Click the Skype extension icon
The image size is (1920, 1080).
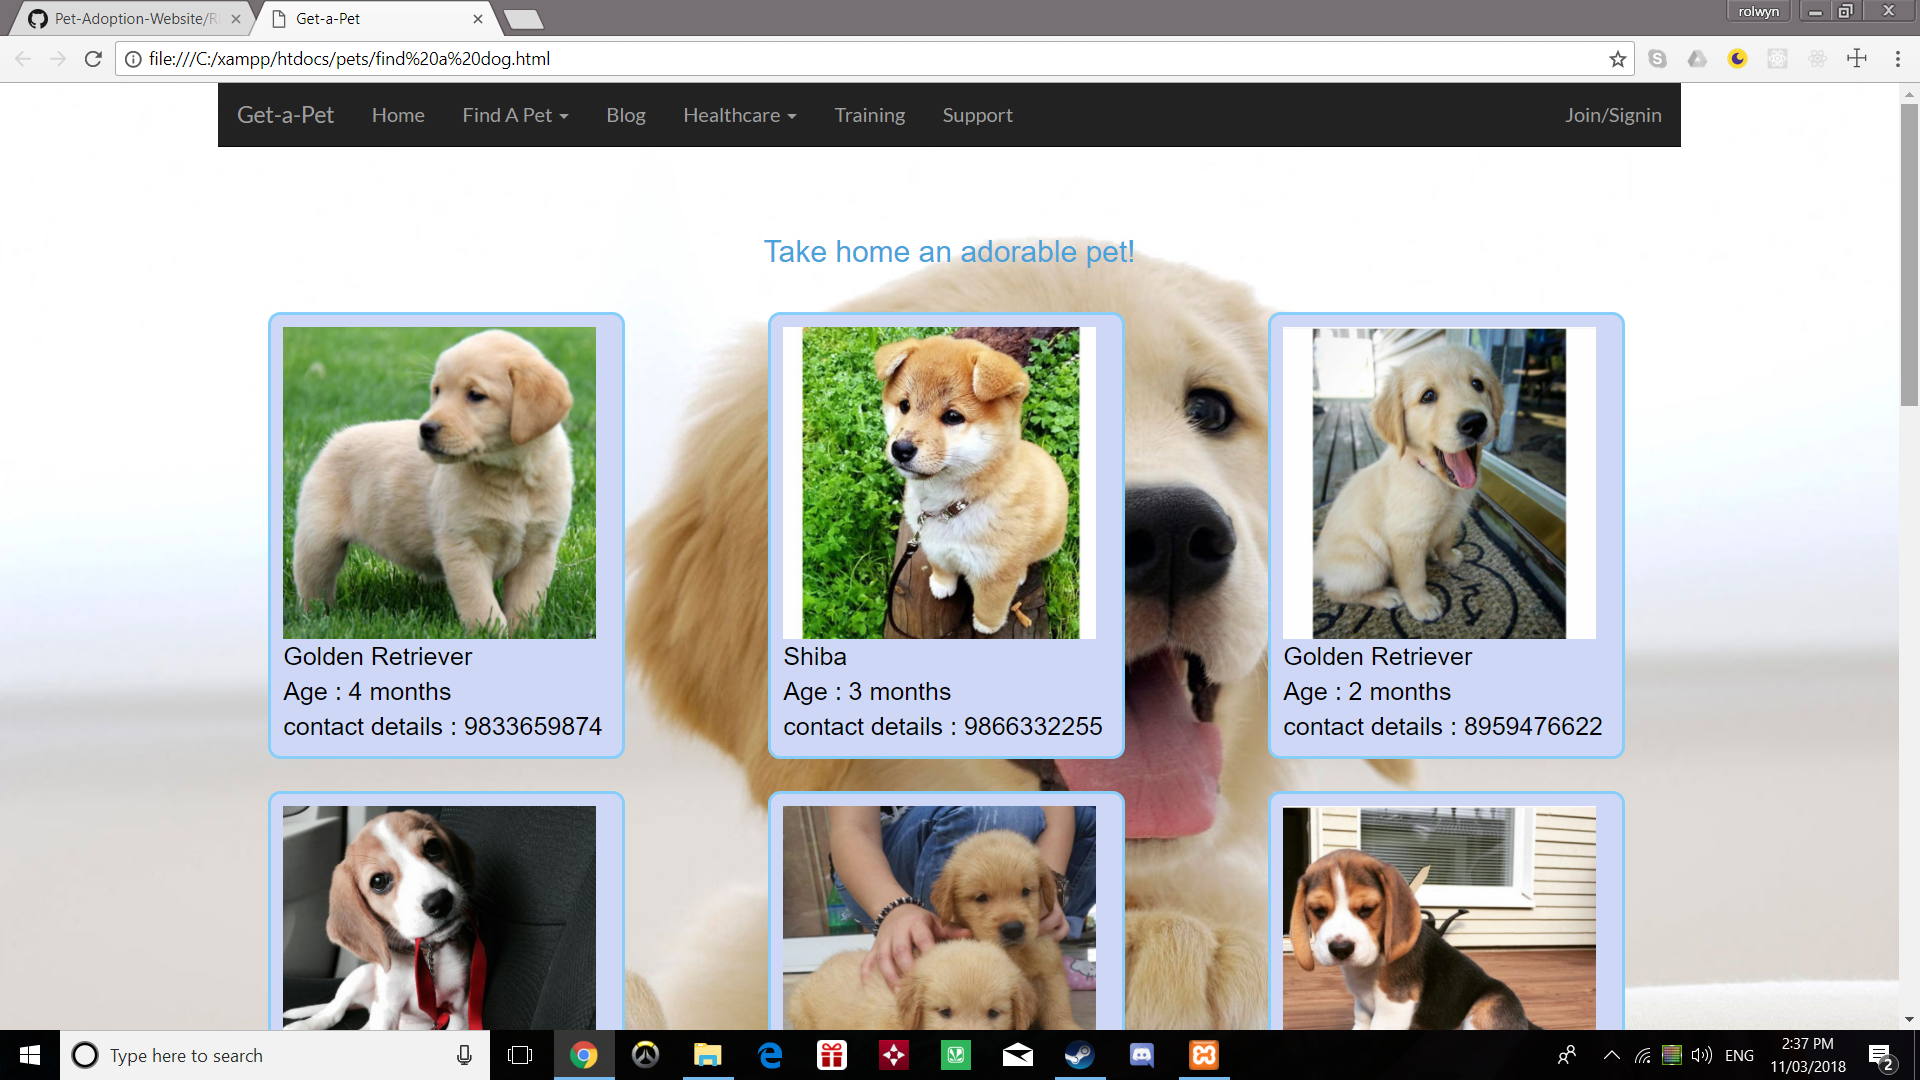1657,59
